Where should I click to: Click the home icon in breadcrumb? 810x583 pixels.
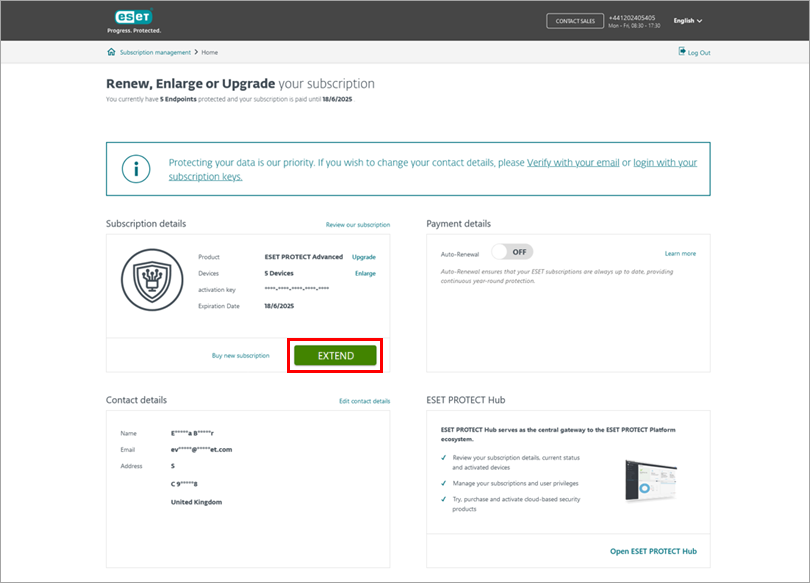tap(111, 52)
